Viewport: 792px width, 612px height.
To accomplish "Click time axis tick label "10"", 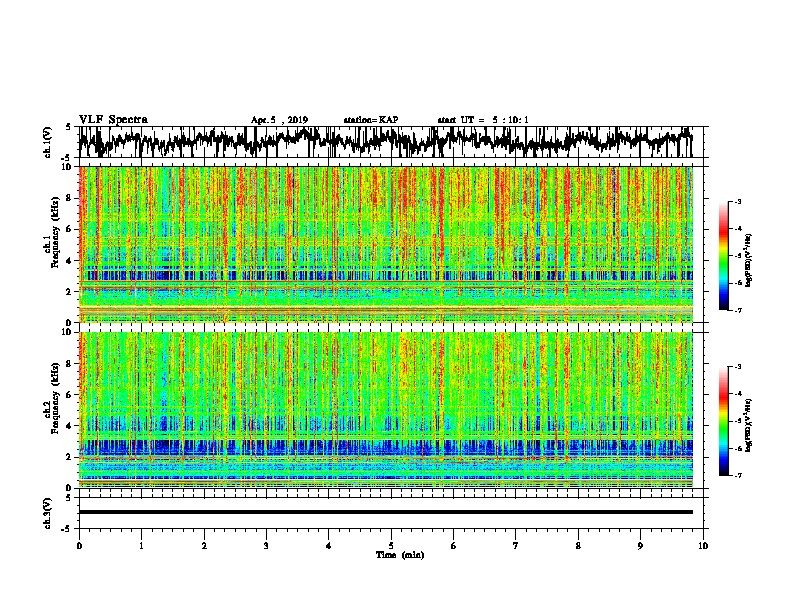I will pos(703,546).
